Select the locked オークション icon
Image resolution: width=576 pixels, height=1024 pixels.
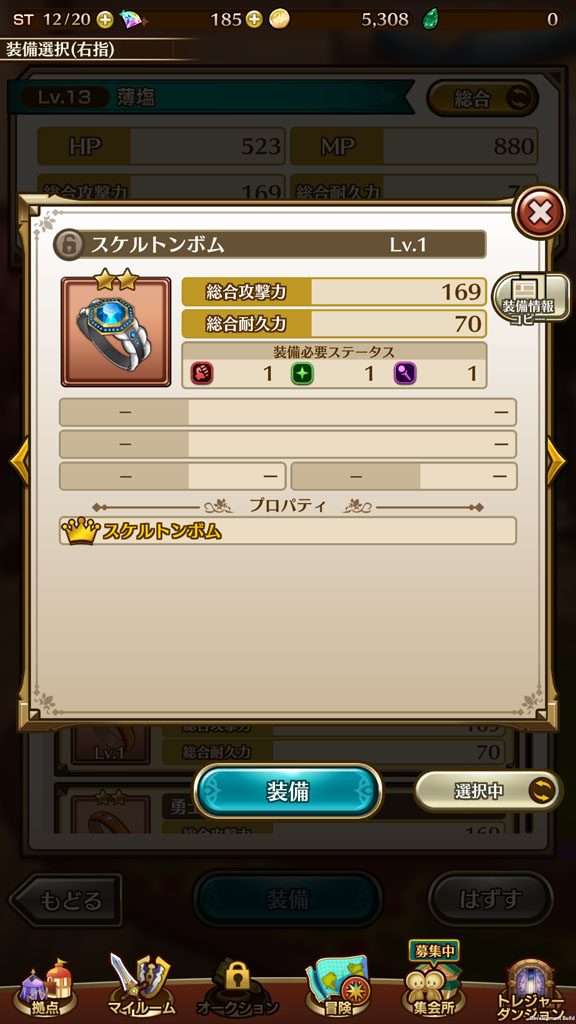(x=238, y=988)
